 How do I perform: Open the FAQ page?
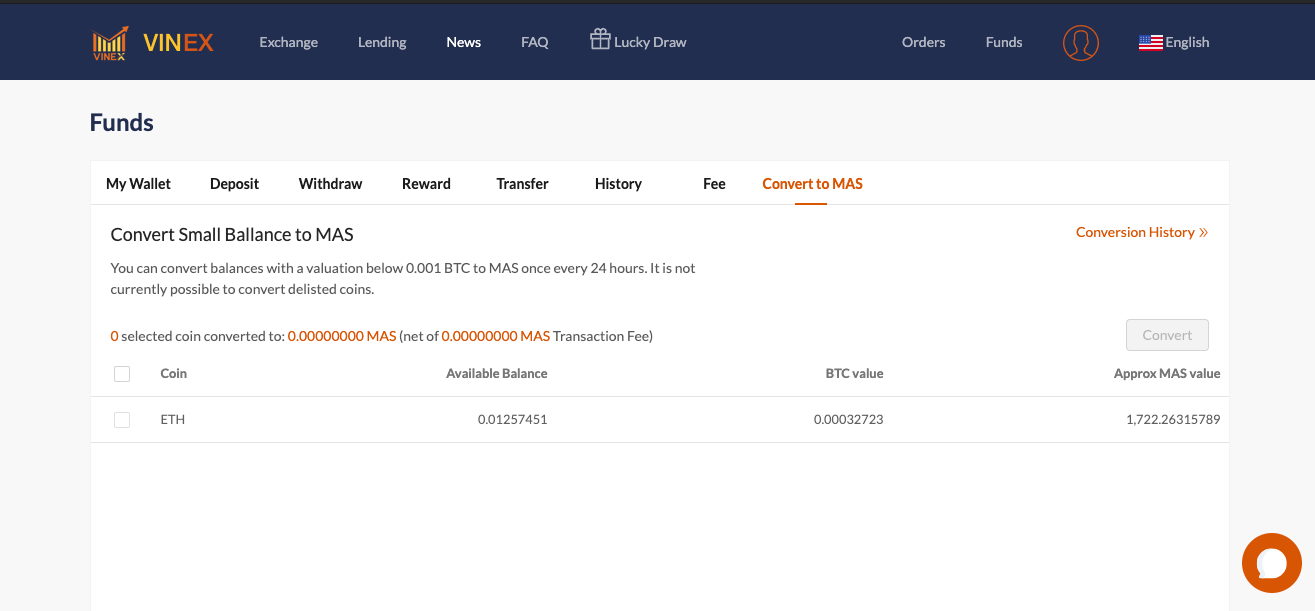tap(535, 42)
